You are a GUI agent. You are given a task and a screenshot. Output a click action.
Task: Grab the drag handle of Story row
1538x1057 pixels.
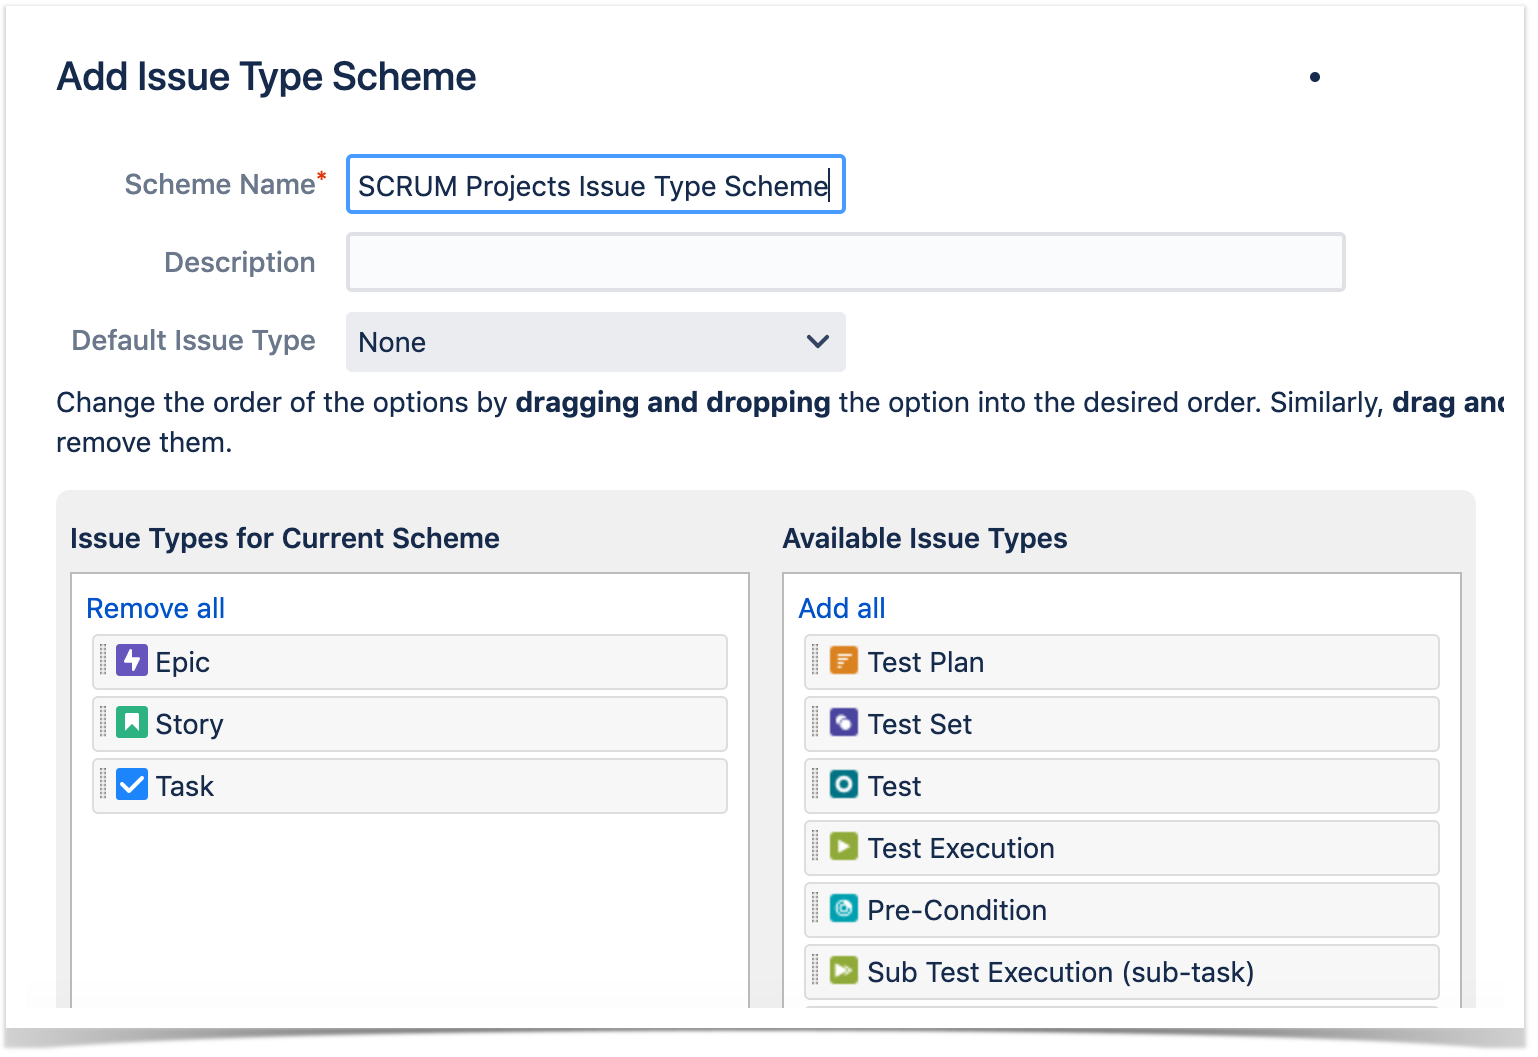click(x=103, y=723)
